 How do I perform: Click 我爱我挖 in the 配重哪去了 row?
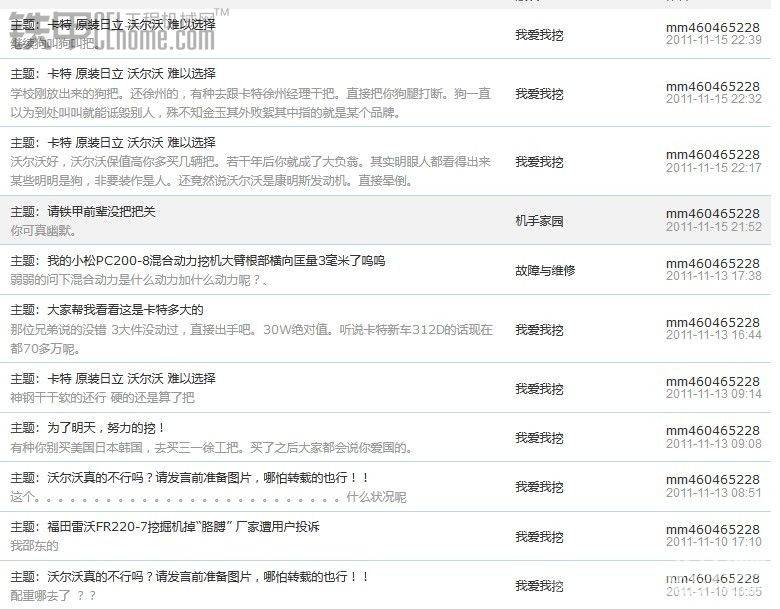click(x=539, y=586)
